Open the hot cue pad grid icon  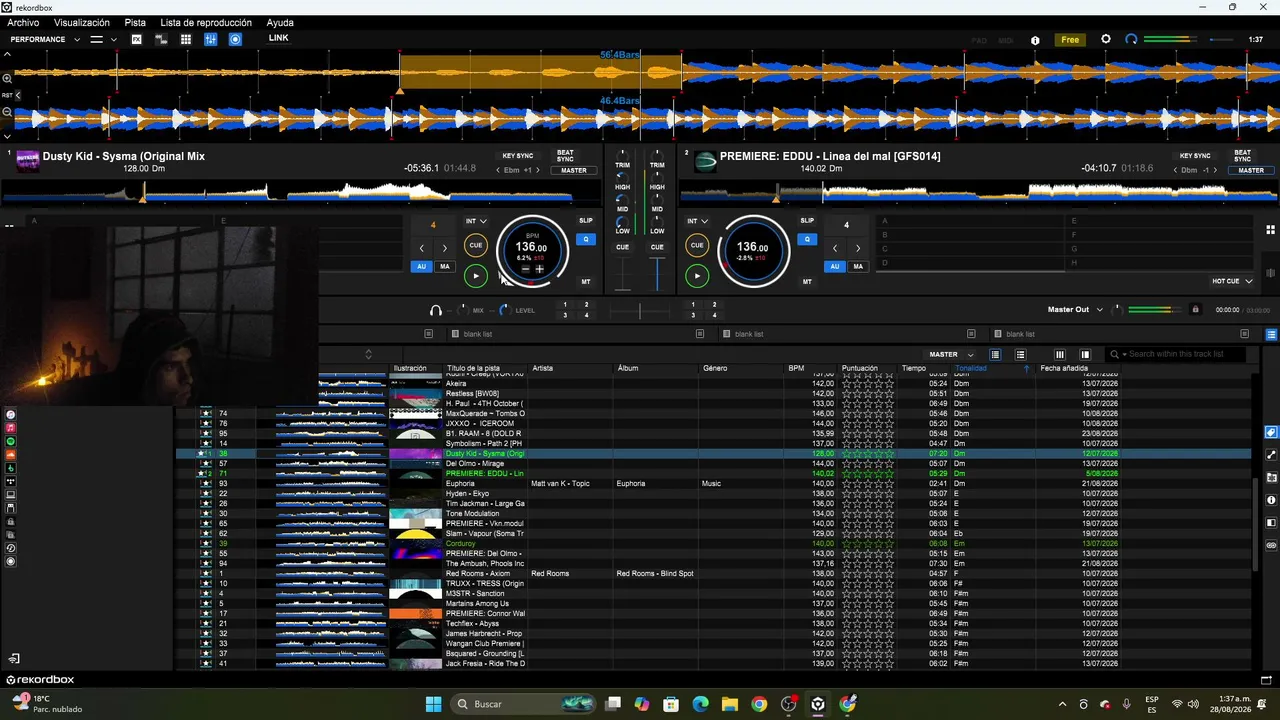click(x=1270, y=229)
